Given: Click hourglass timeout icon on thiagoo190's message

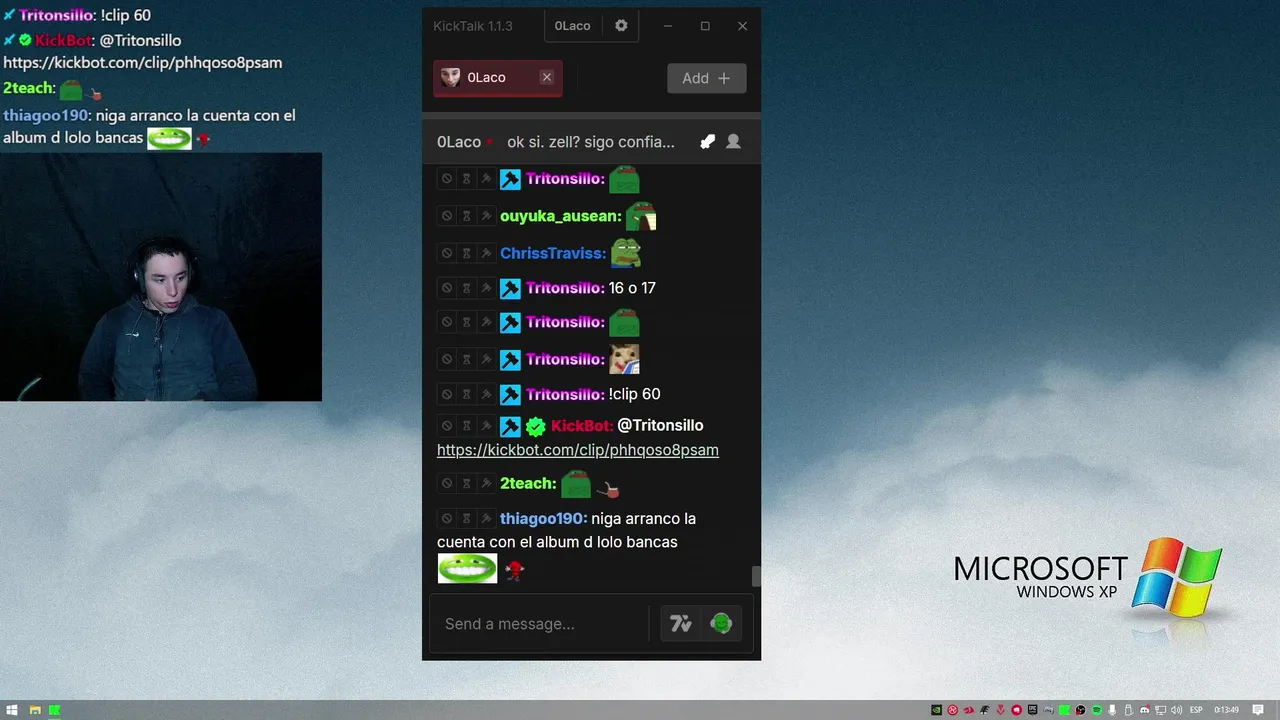Looking at the screenshot, I should (466, 518).
